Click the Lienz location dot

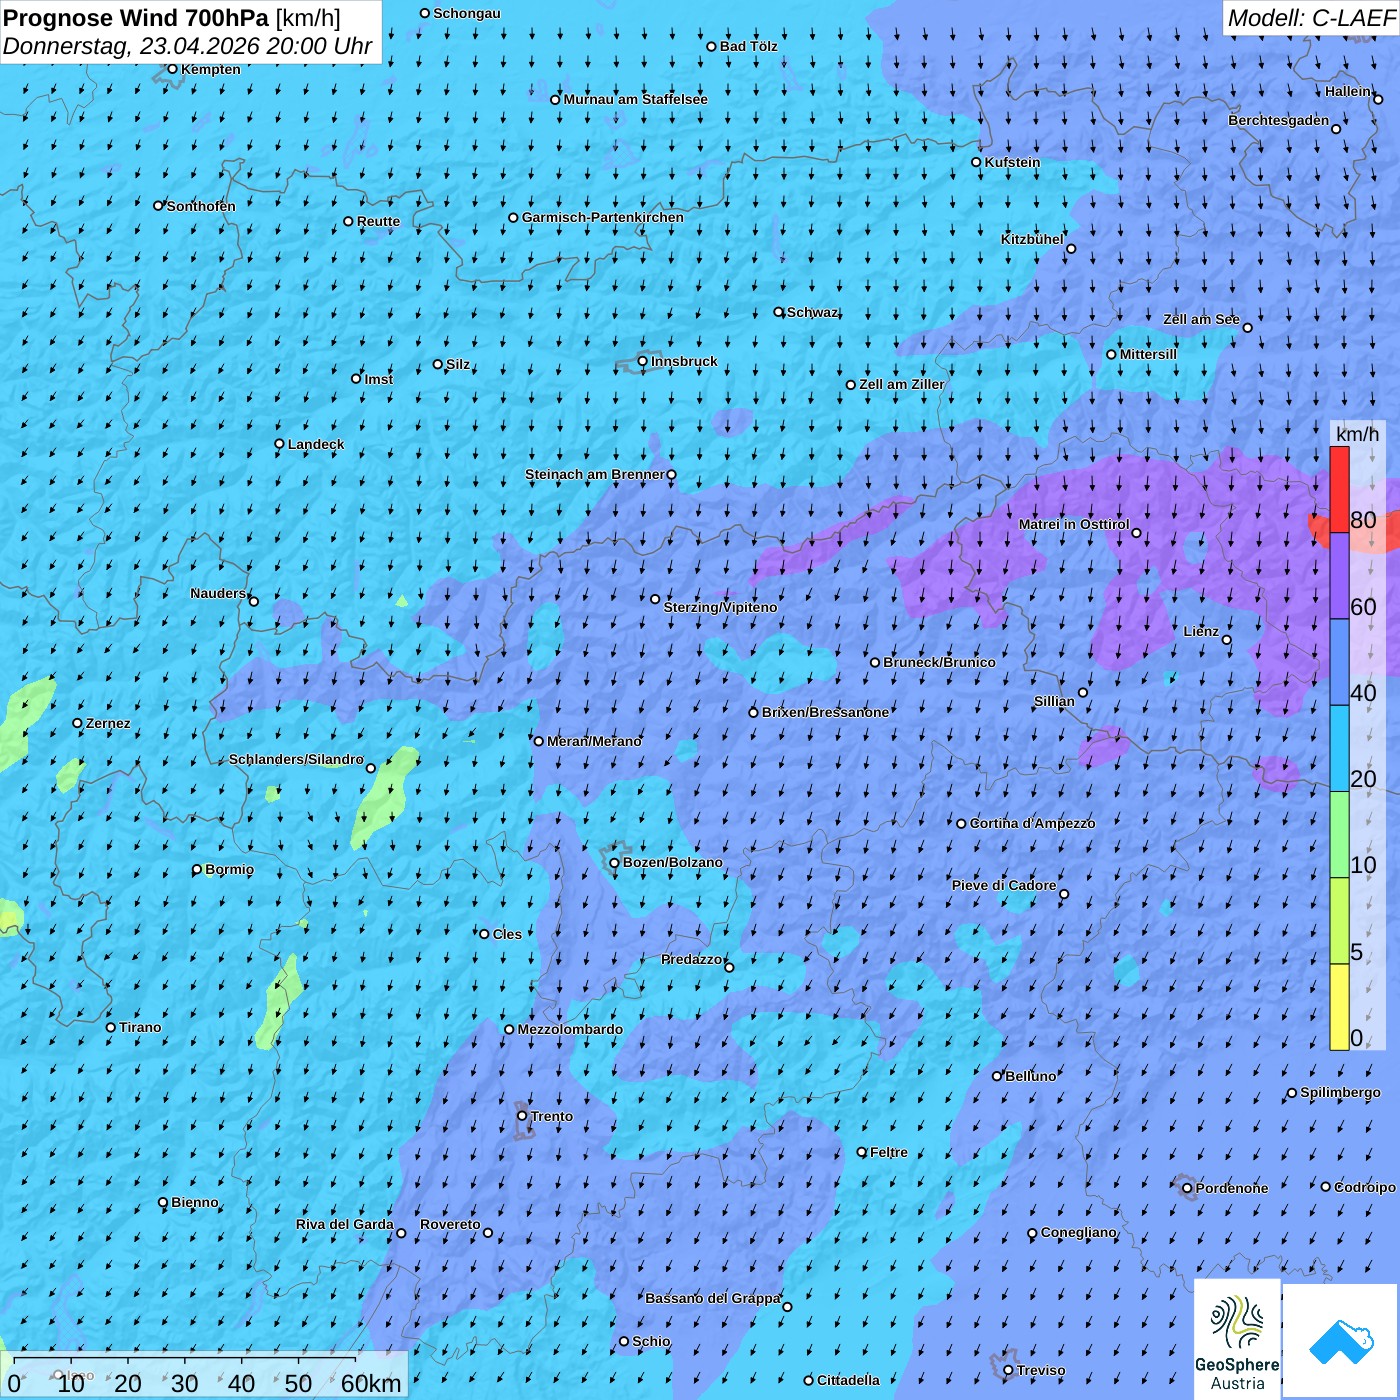click(x=1227, y=640)
